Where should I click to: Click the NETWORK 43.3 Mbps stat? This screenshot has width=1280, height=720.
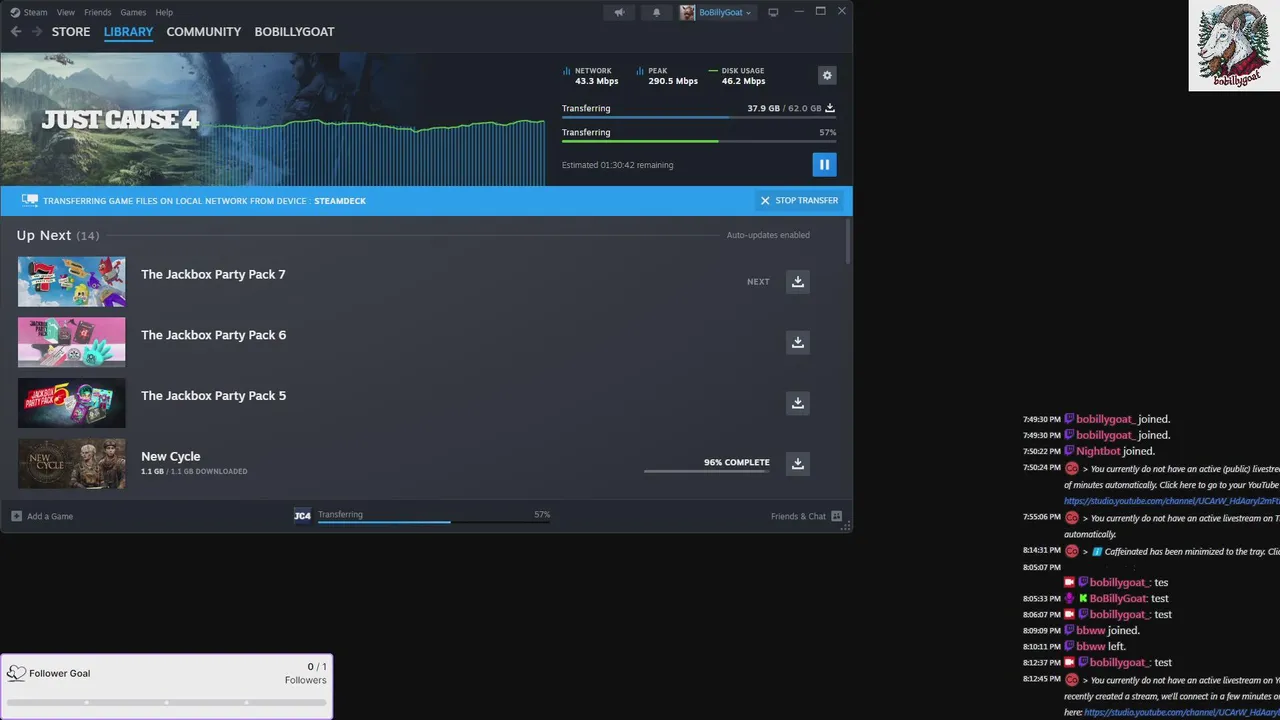pos(591,76)
